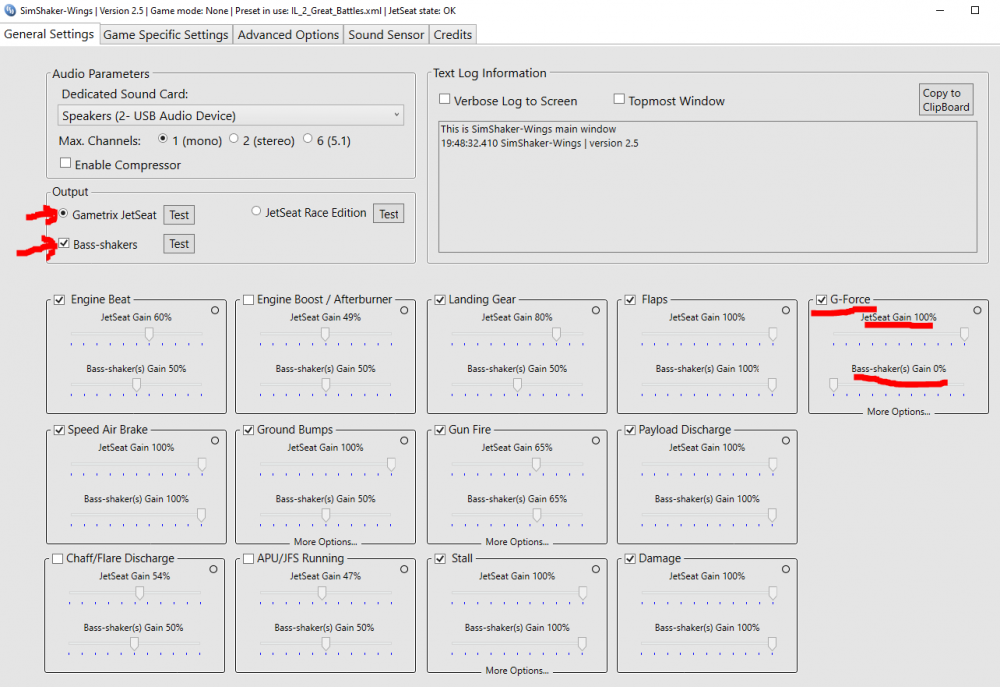This screenshot has height=687, width=1000.
Task: Click inside the text log output box
Action: [x=707, y=186]
